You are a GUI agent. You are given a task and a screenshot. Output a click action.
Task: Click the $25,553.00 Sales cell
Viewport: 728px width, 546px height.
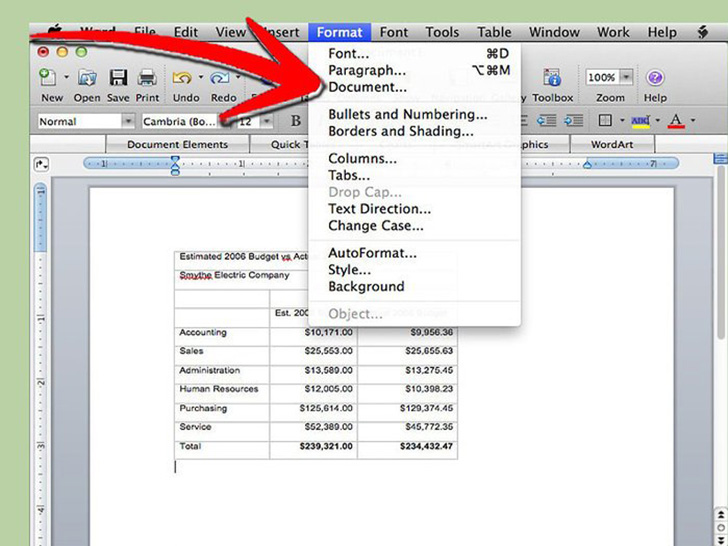pyautogui.click(x=313, y=355)
